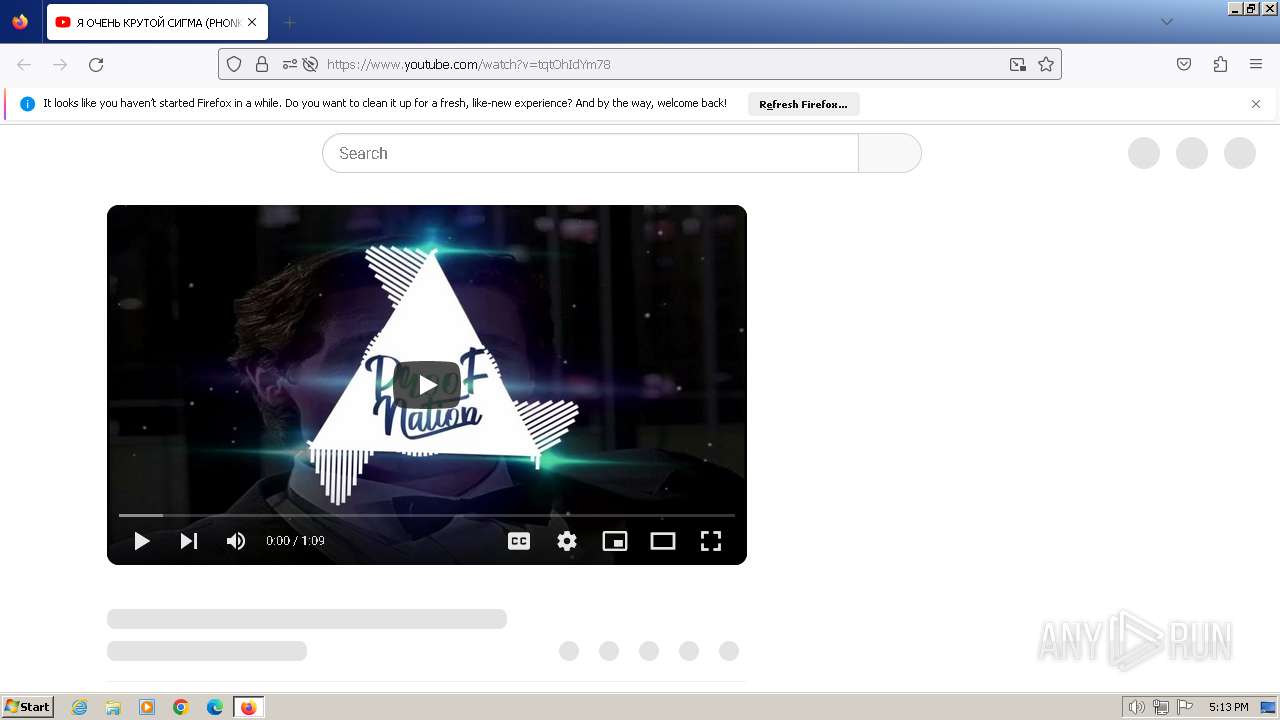
Task: Open Firefox application hamburger menu
Action: point(1256,64)
